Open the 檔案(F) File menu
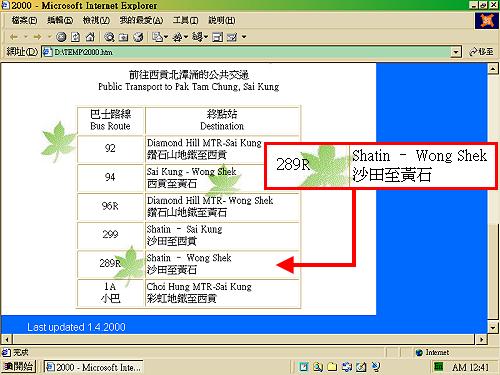 [x=24, y=20]
